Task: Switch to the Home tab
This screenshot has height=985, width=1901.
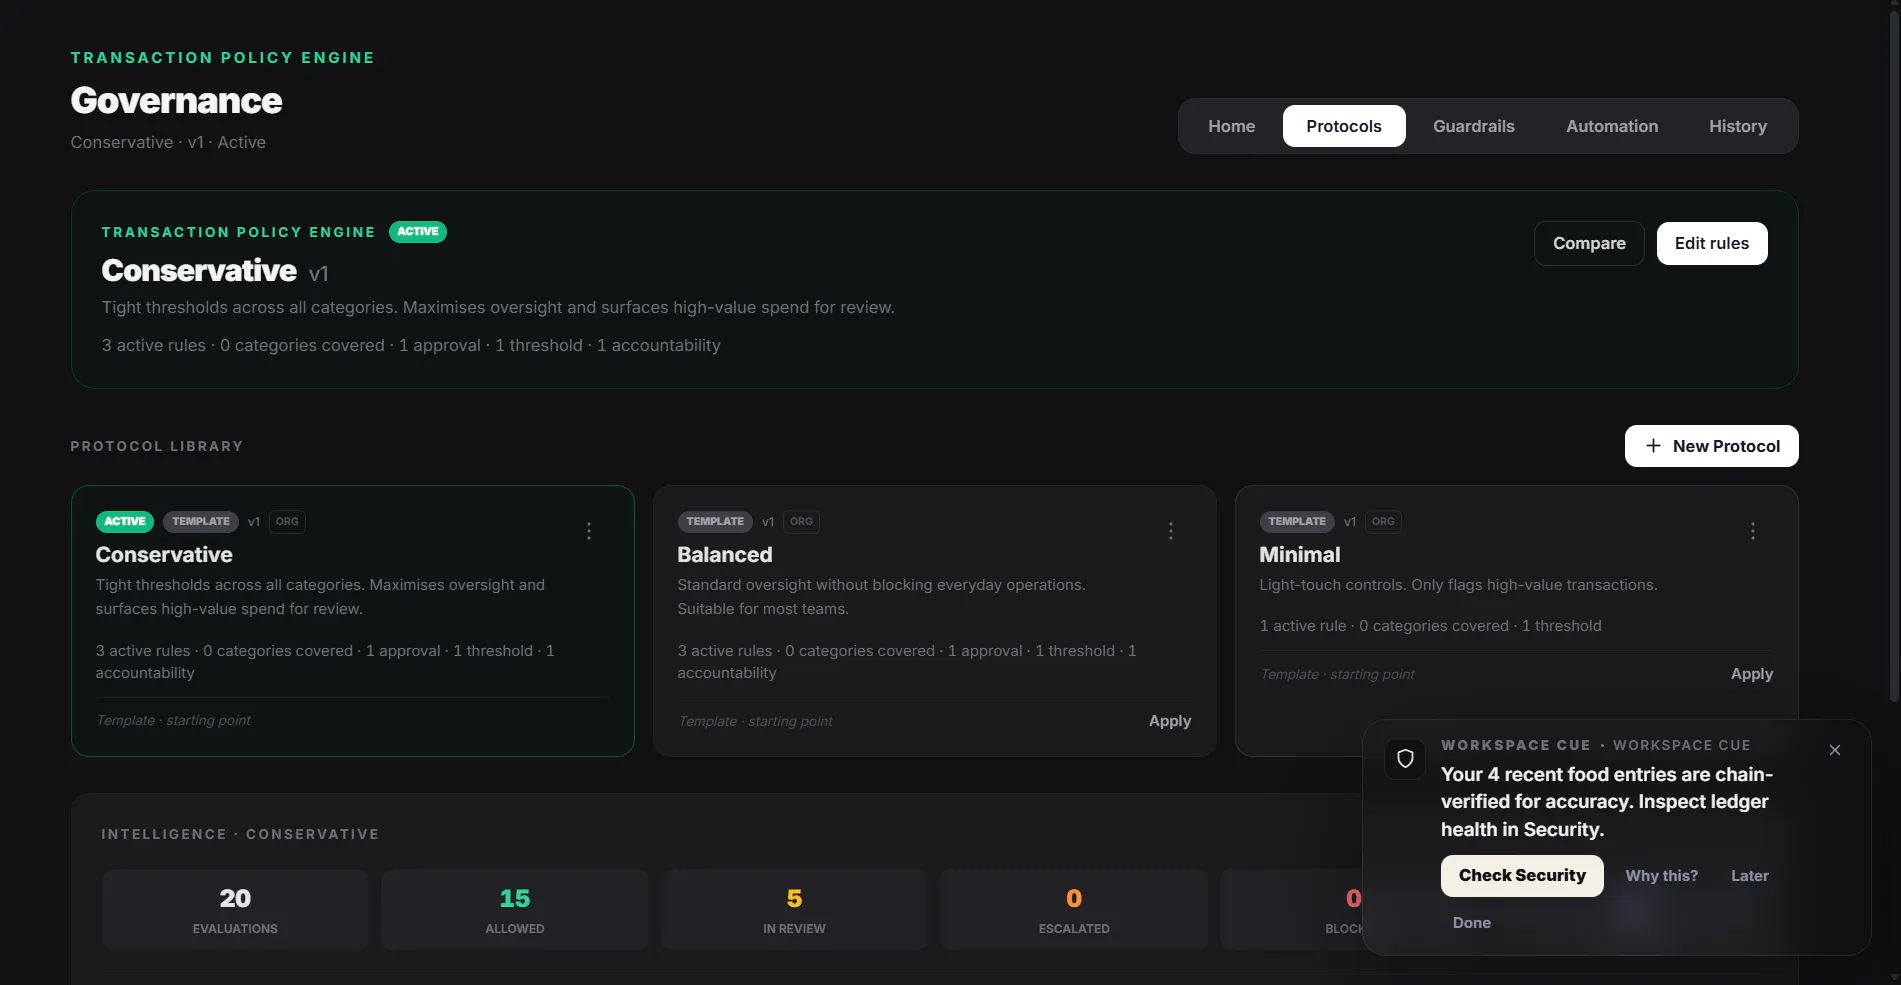Action: [x=1231, y=126]
